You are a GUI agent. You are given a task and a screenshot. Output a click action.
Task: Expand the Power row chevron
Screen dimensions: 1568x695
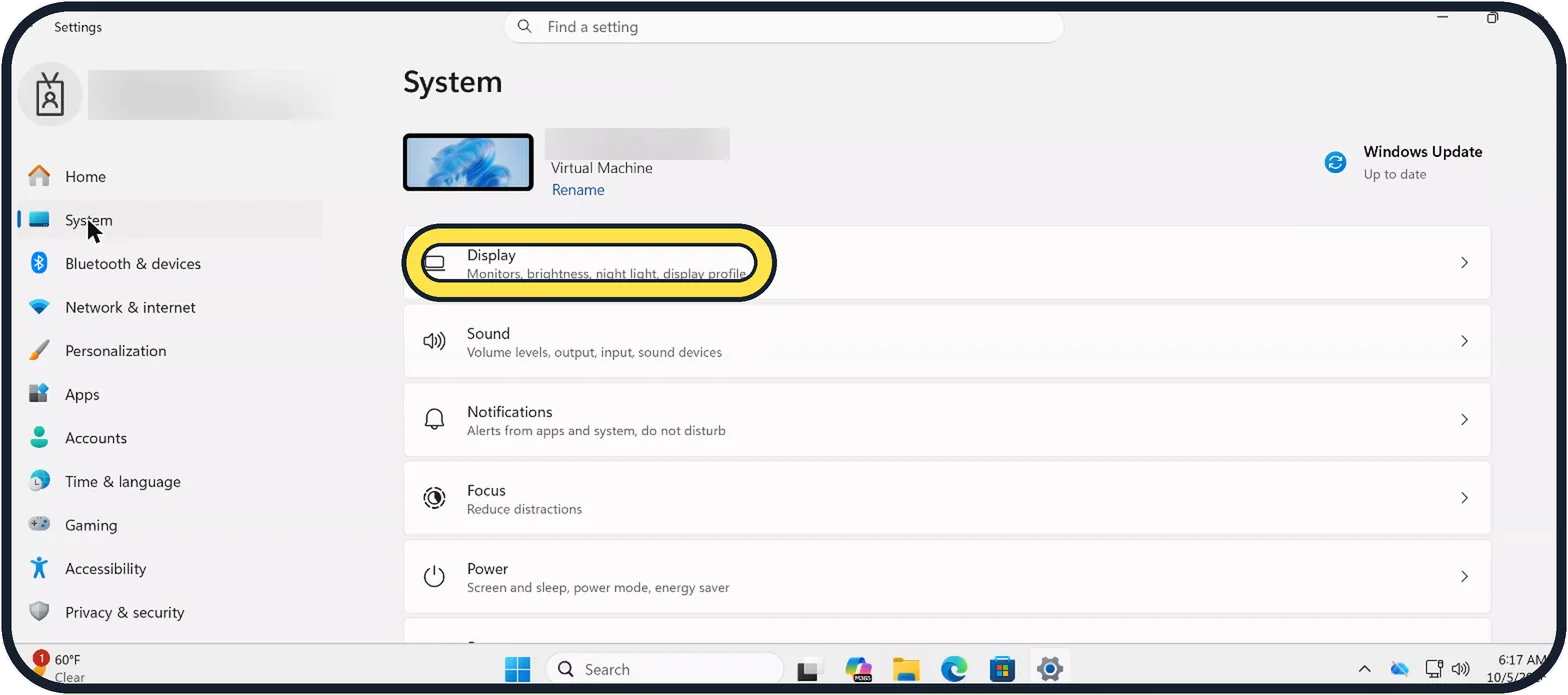point(1464,576)
